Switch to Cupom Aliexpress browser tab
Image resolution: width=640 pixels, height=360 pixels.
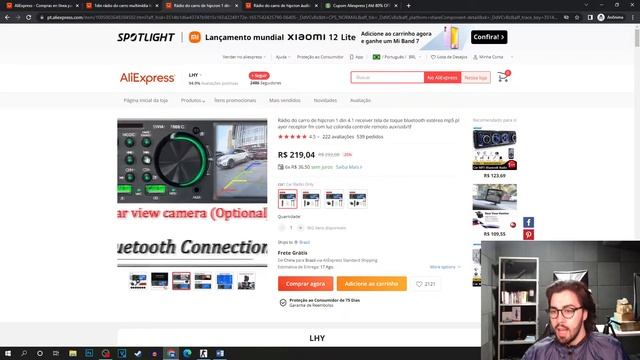[x=361, y=6]
